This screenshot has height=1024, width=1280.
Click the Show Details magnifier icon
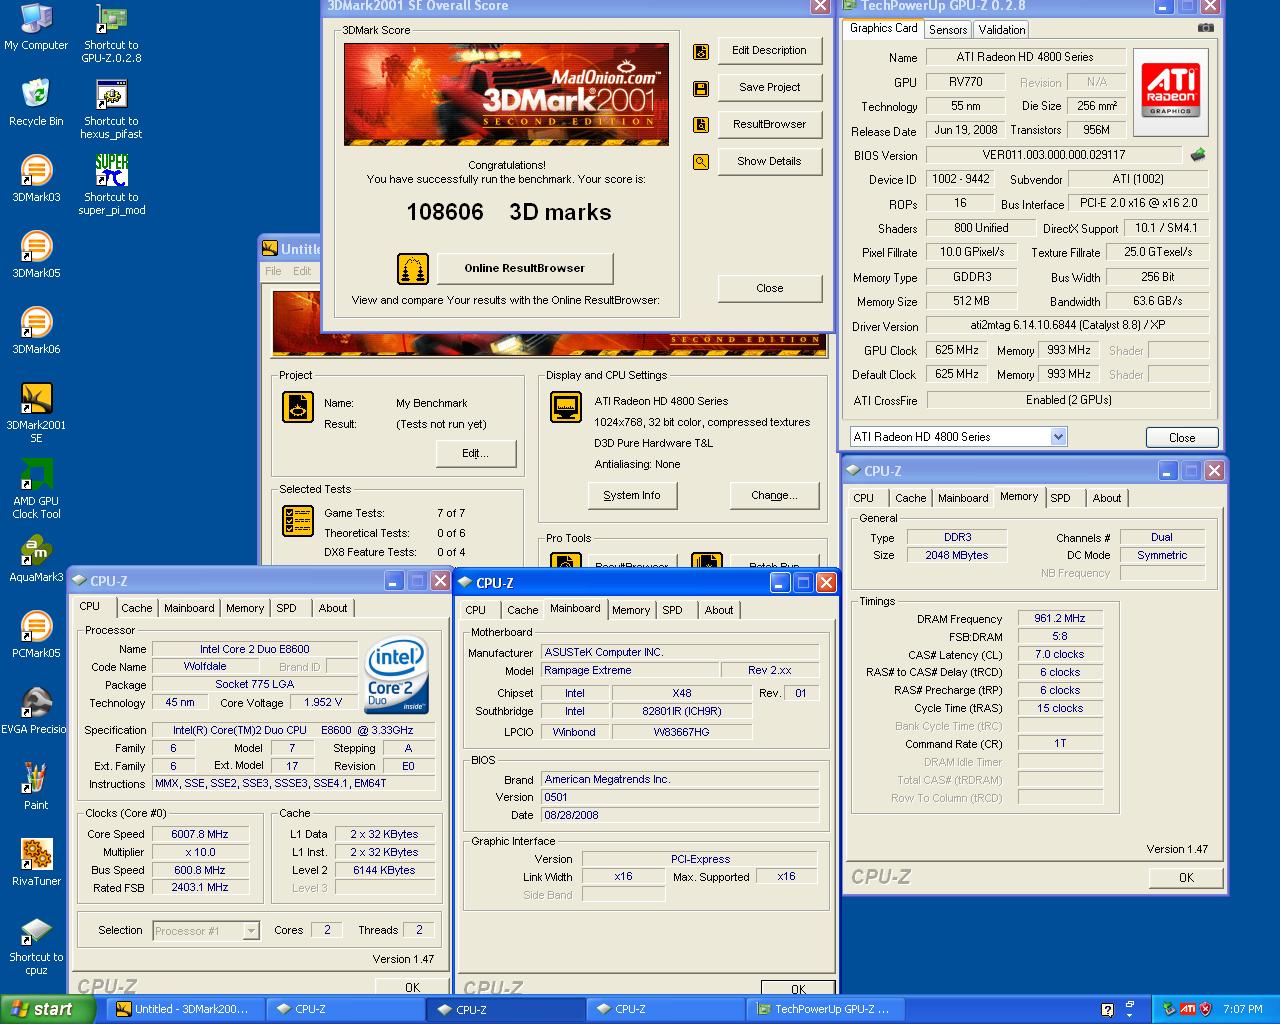701,162
